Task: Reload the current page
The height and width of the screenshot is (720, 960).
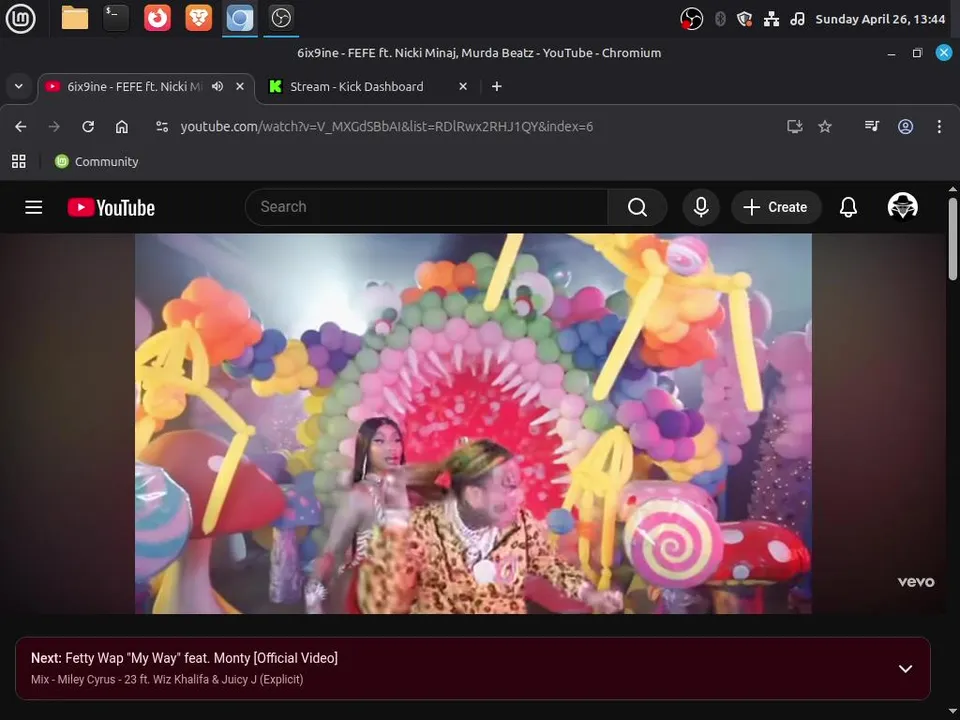Action: [88, 127]
